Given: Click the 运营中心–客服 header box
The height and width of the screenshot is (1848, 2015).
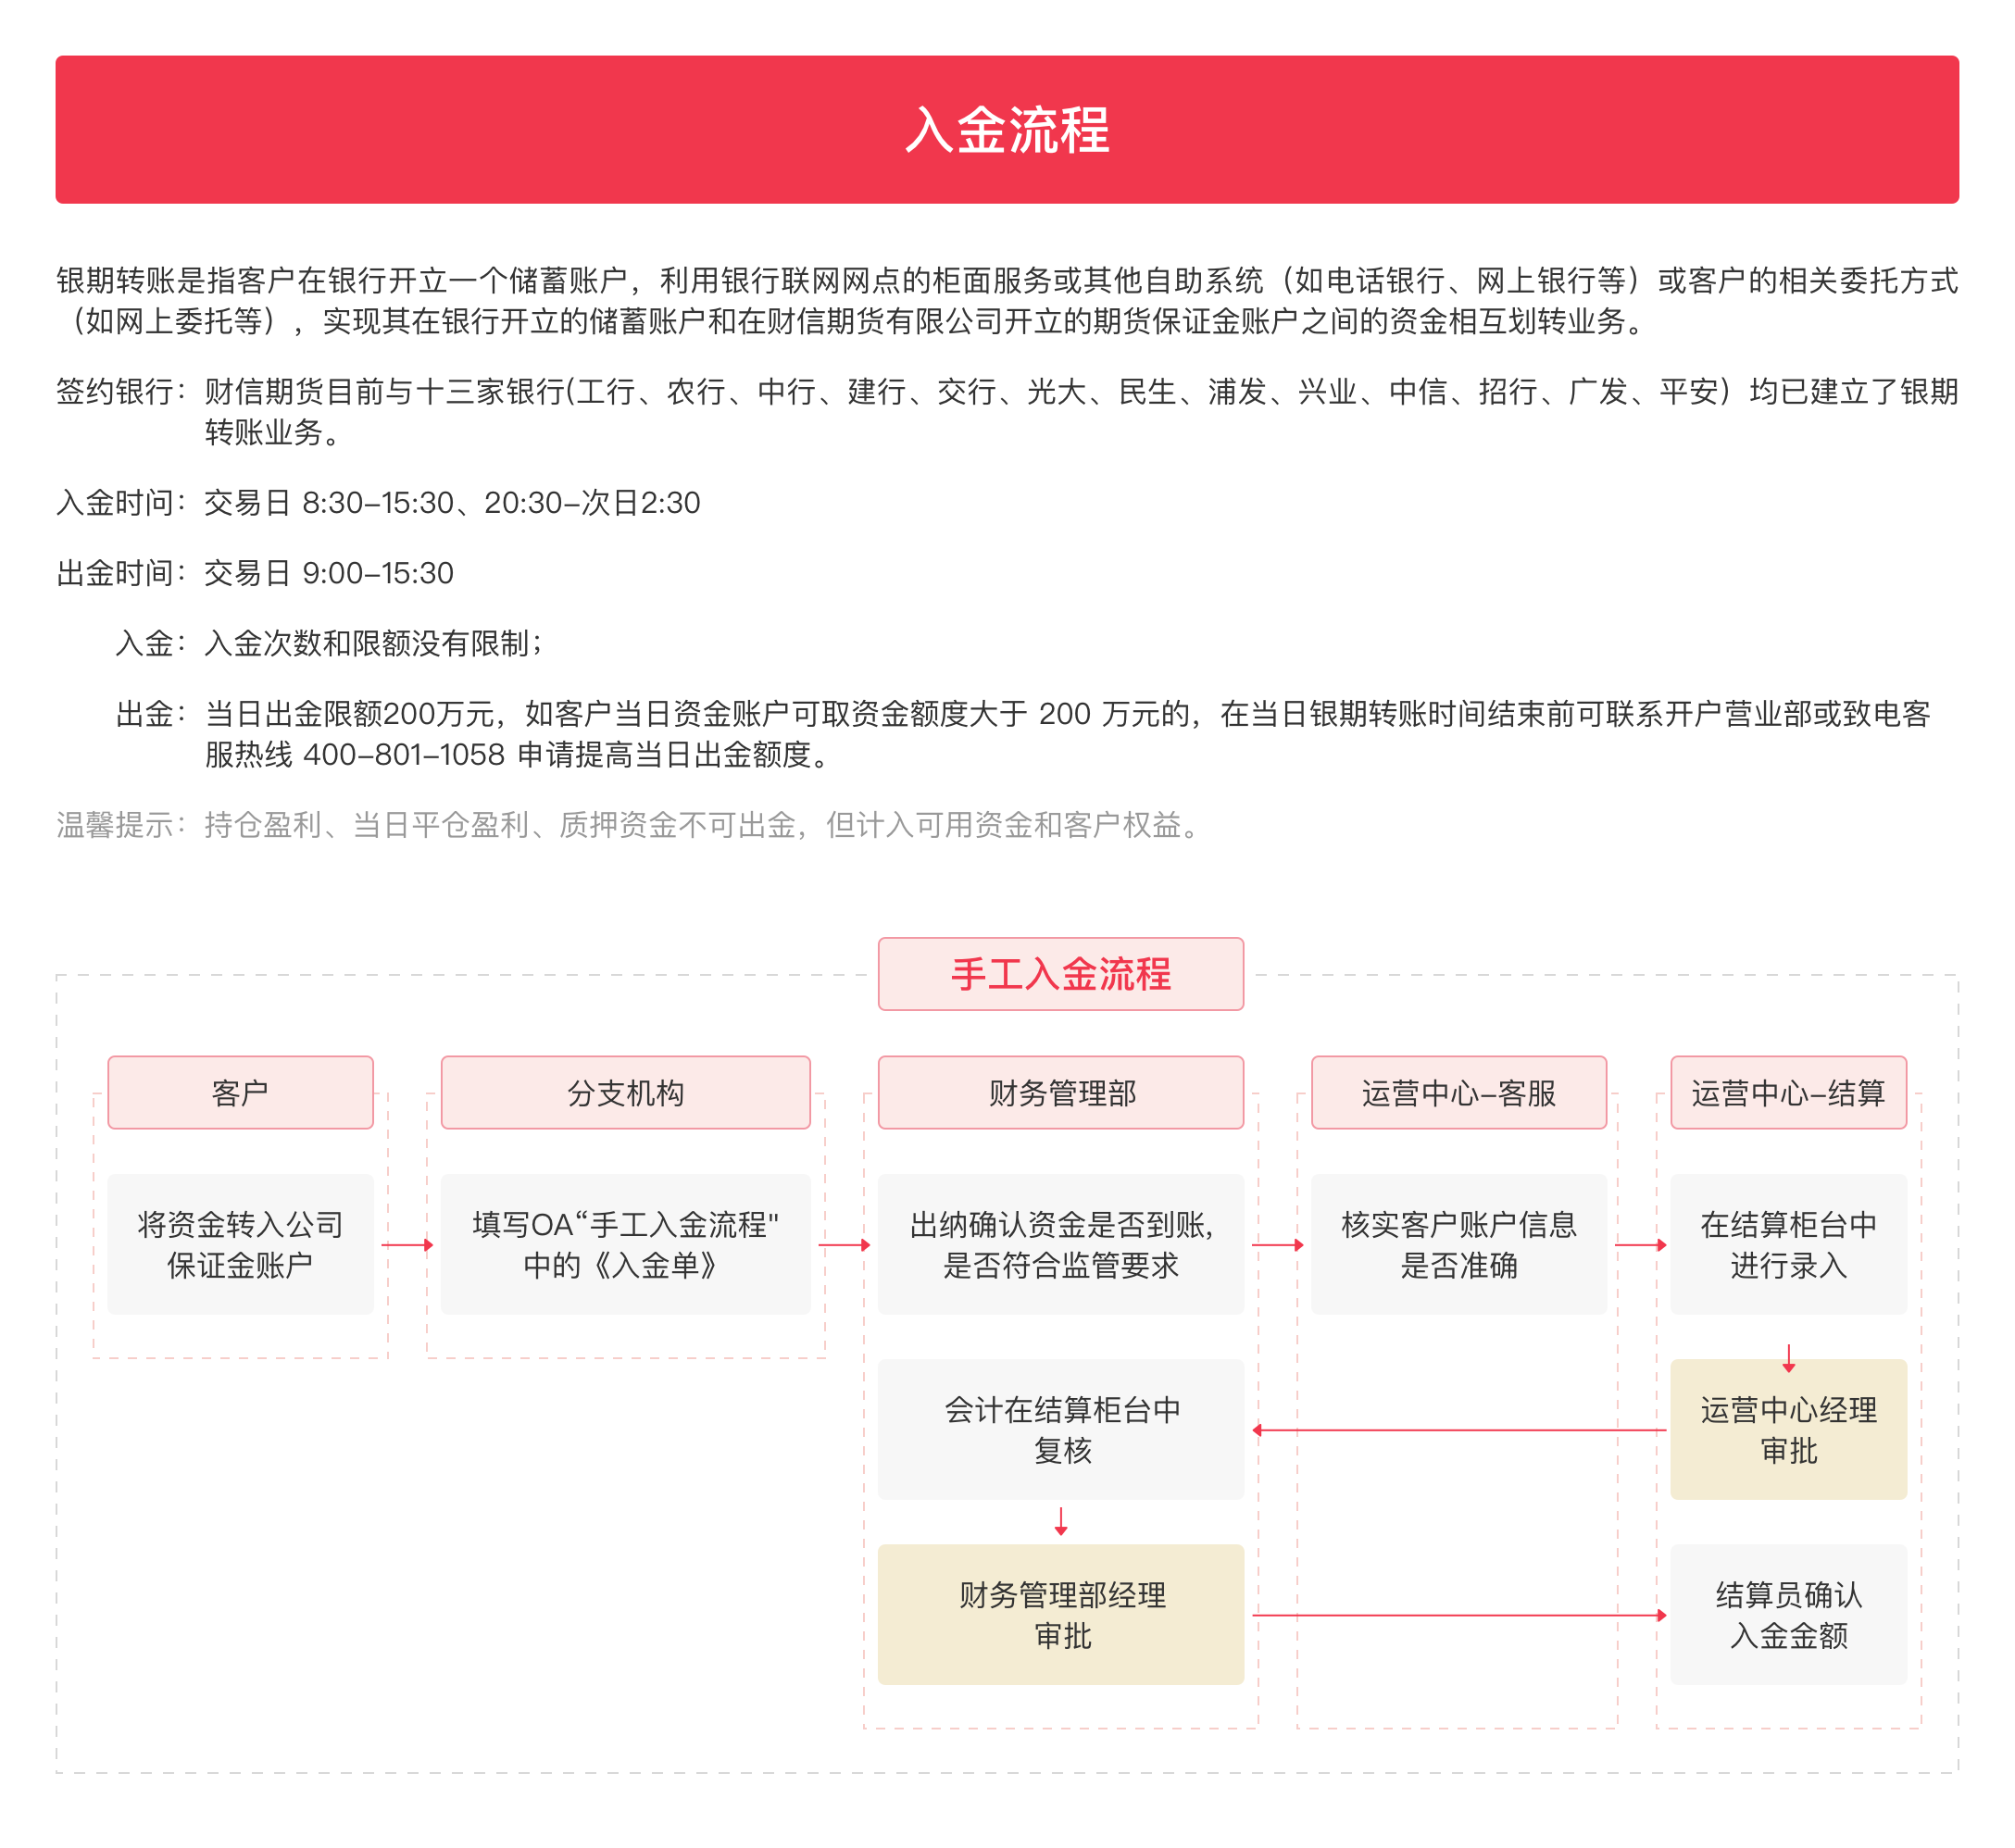Looking at the screenshot, I should [x=1459, y=1093].
